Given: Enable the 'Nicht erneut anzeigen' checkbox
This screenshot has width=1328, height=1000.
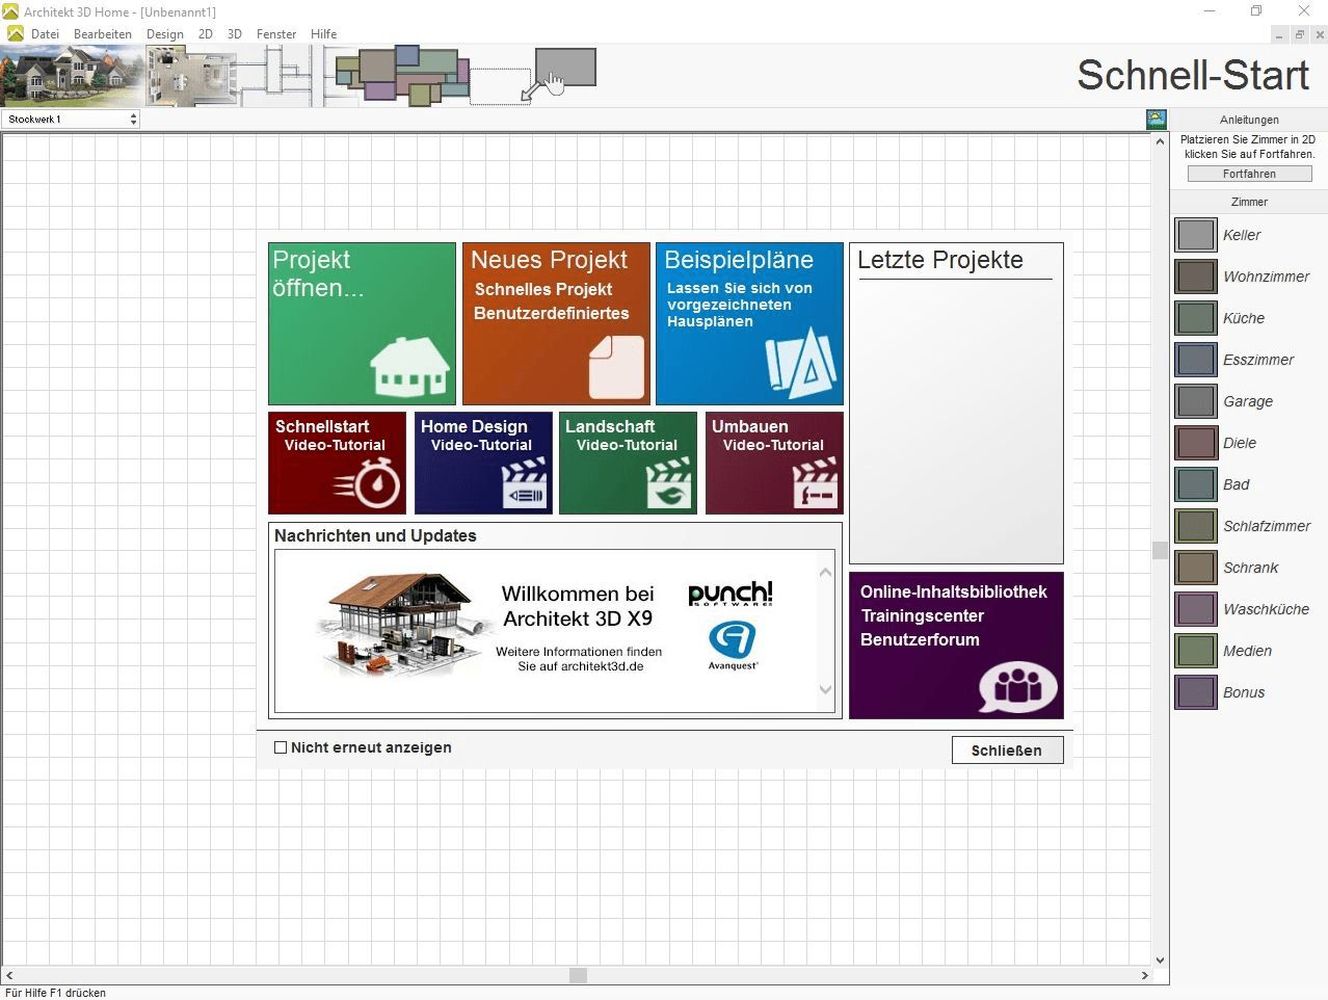Looking at the screenshot, I should pos(281,747).
